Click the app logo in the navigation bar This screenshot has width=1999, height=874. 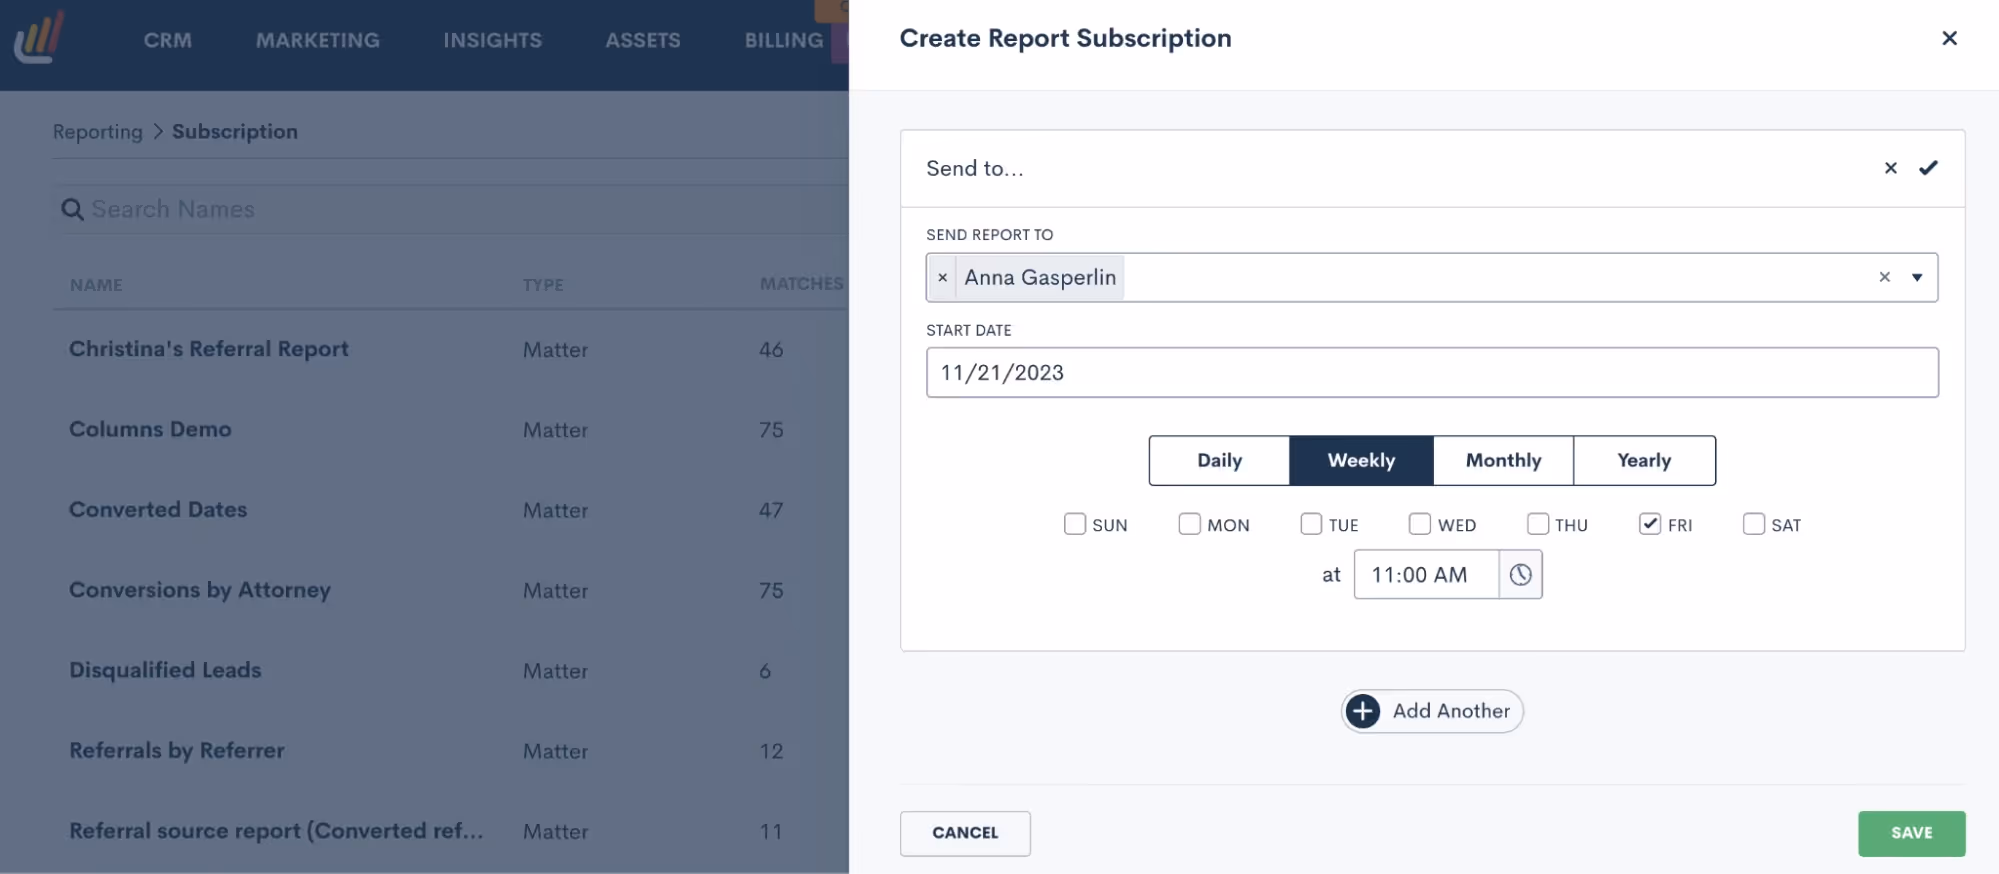point(39,38)
